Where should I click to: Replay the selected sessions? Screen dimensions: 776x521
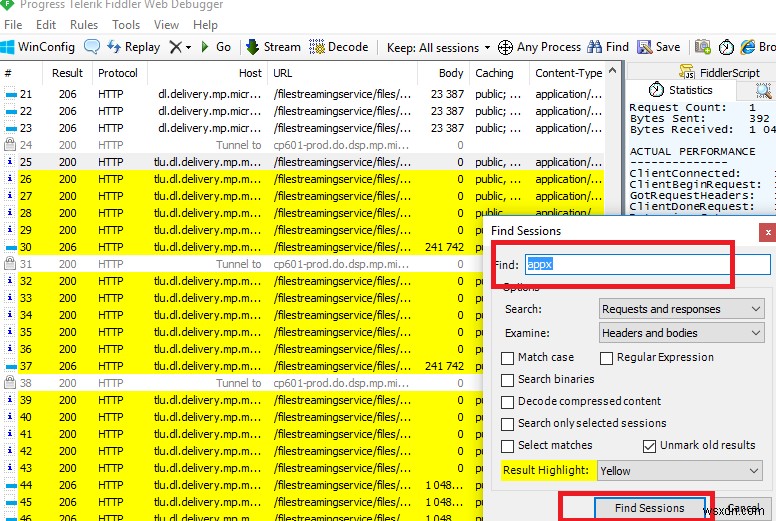tap(133, 47)
